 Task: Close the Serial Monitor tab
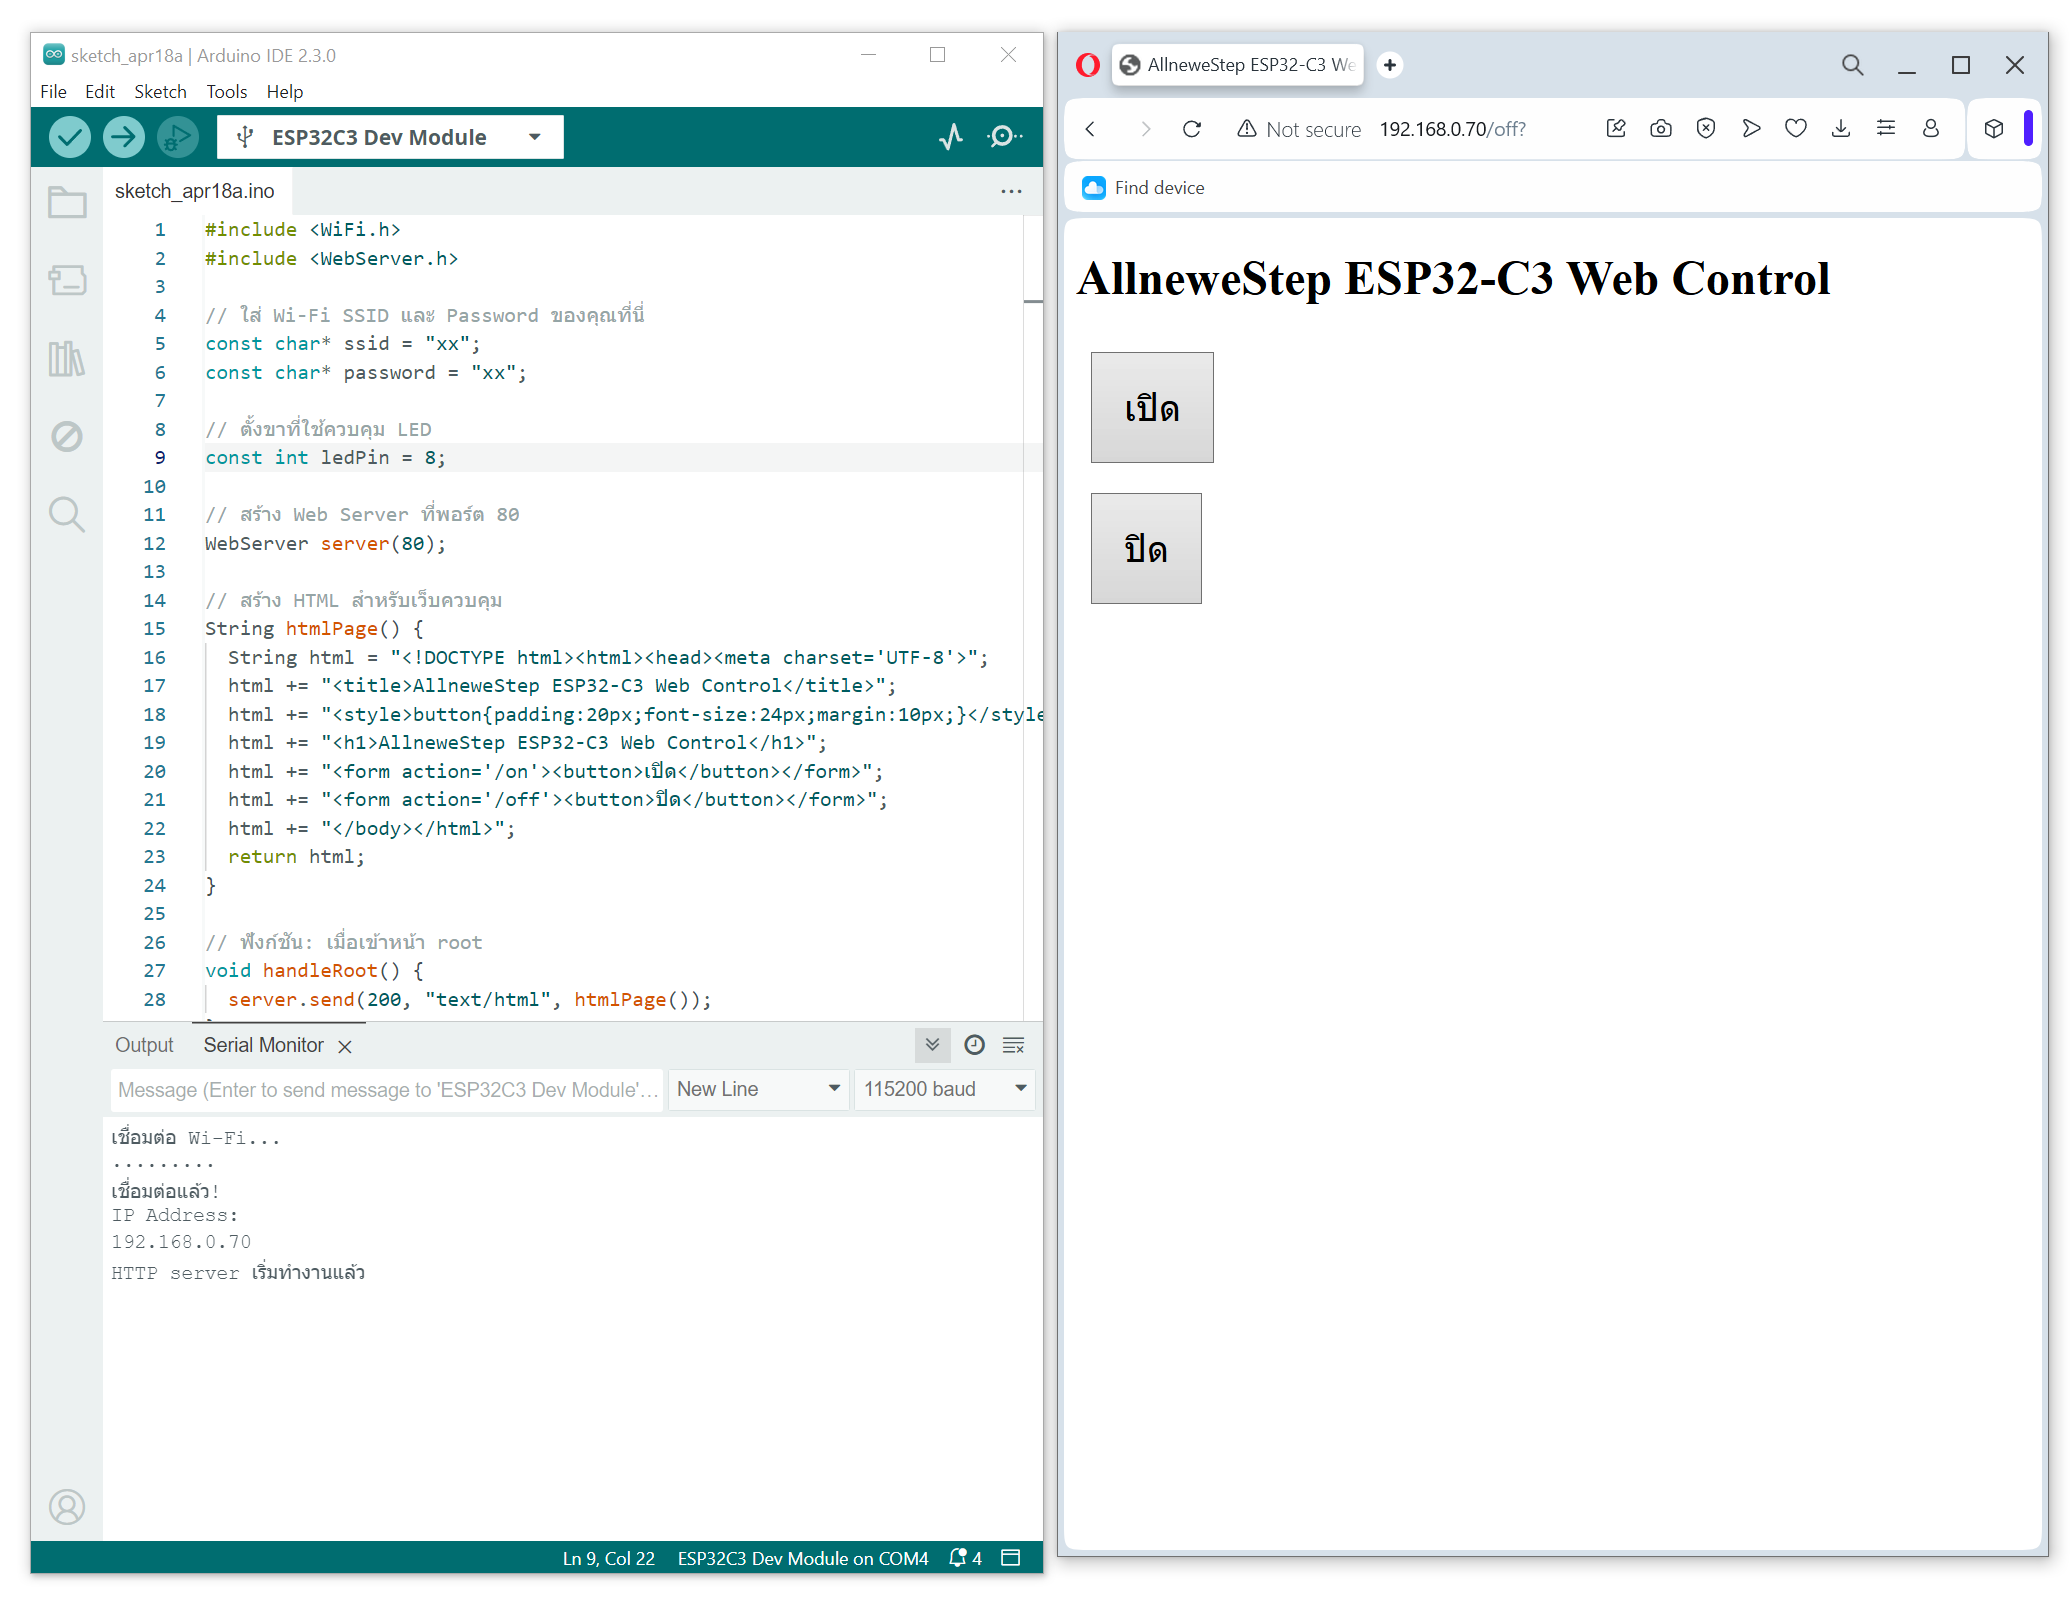345,1047
